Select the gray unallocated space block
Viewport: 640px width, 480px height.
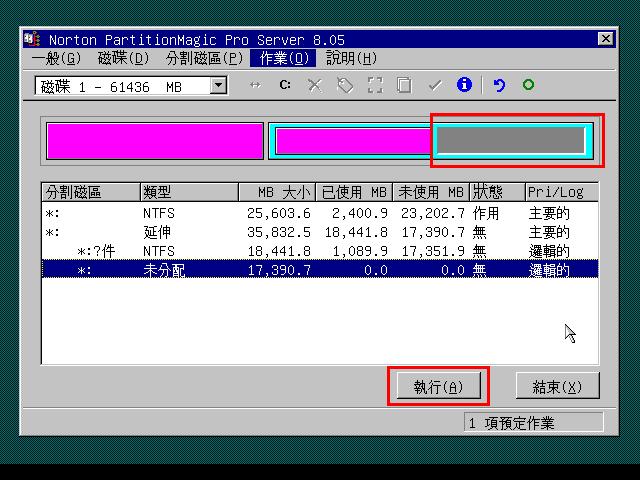click(x=511, y=140)
